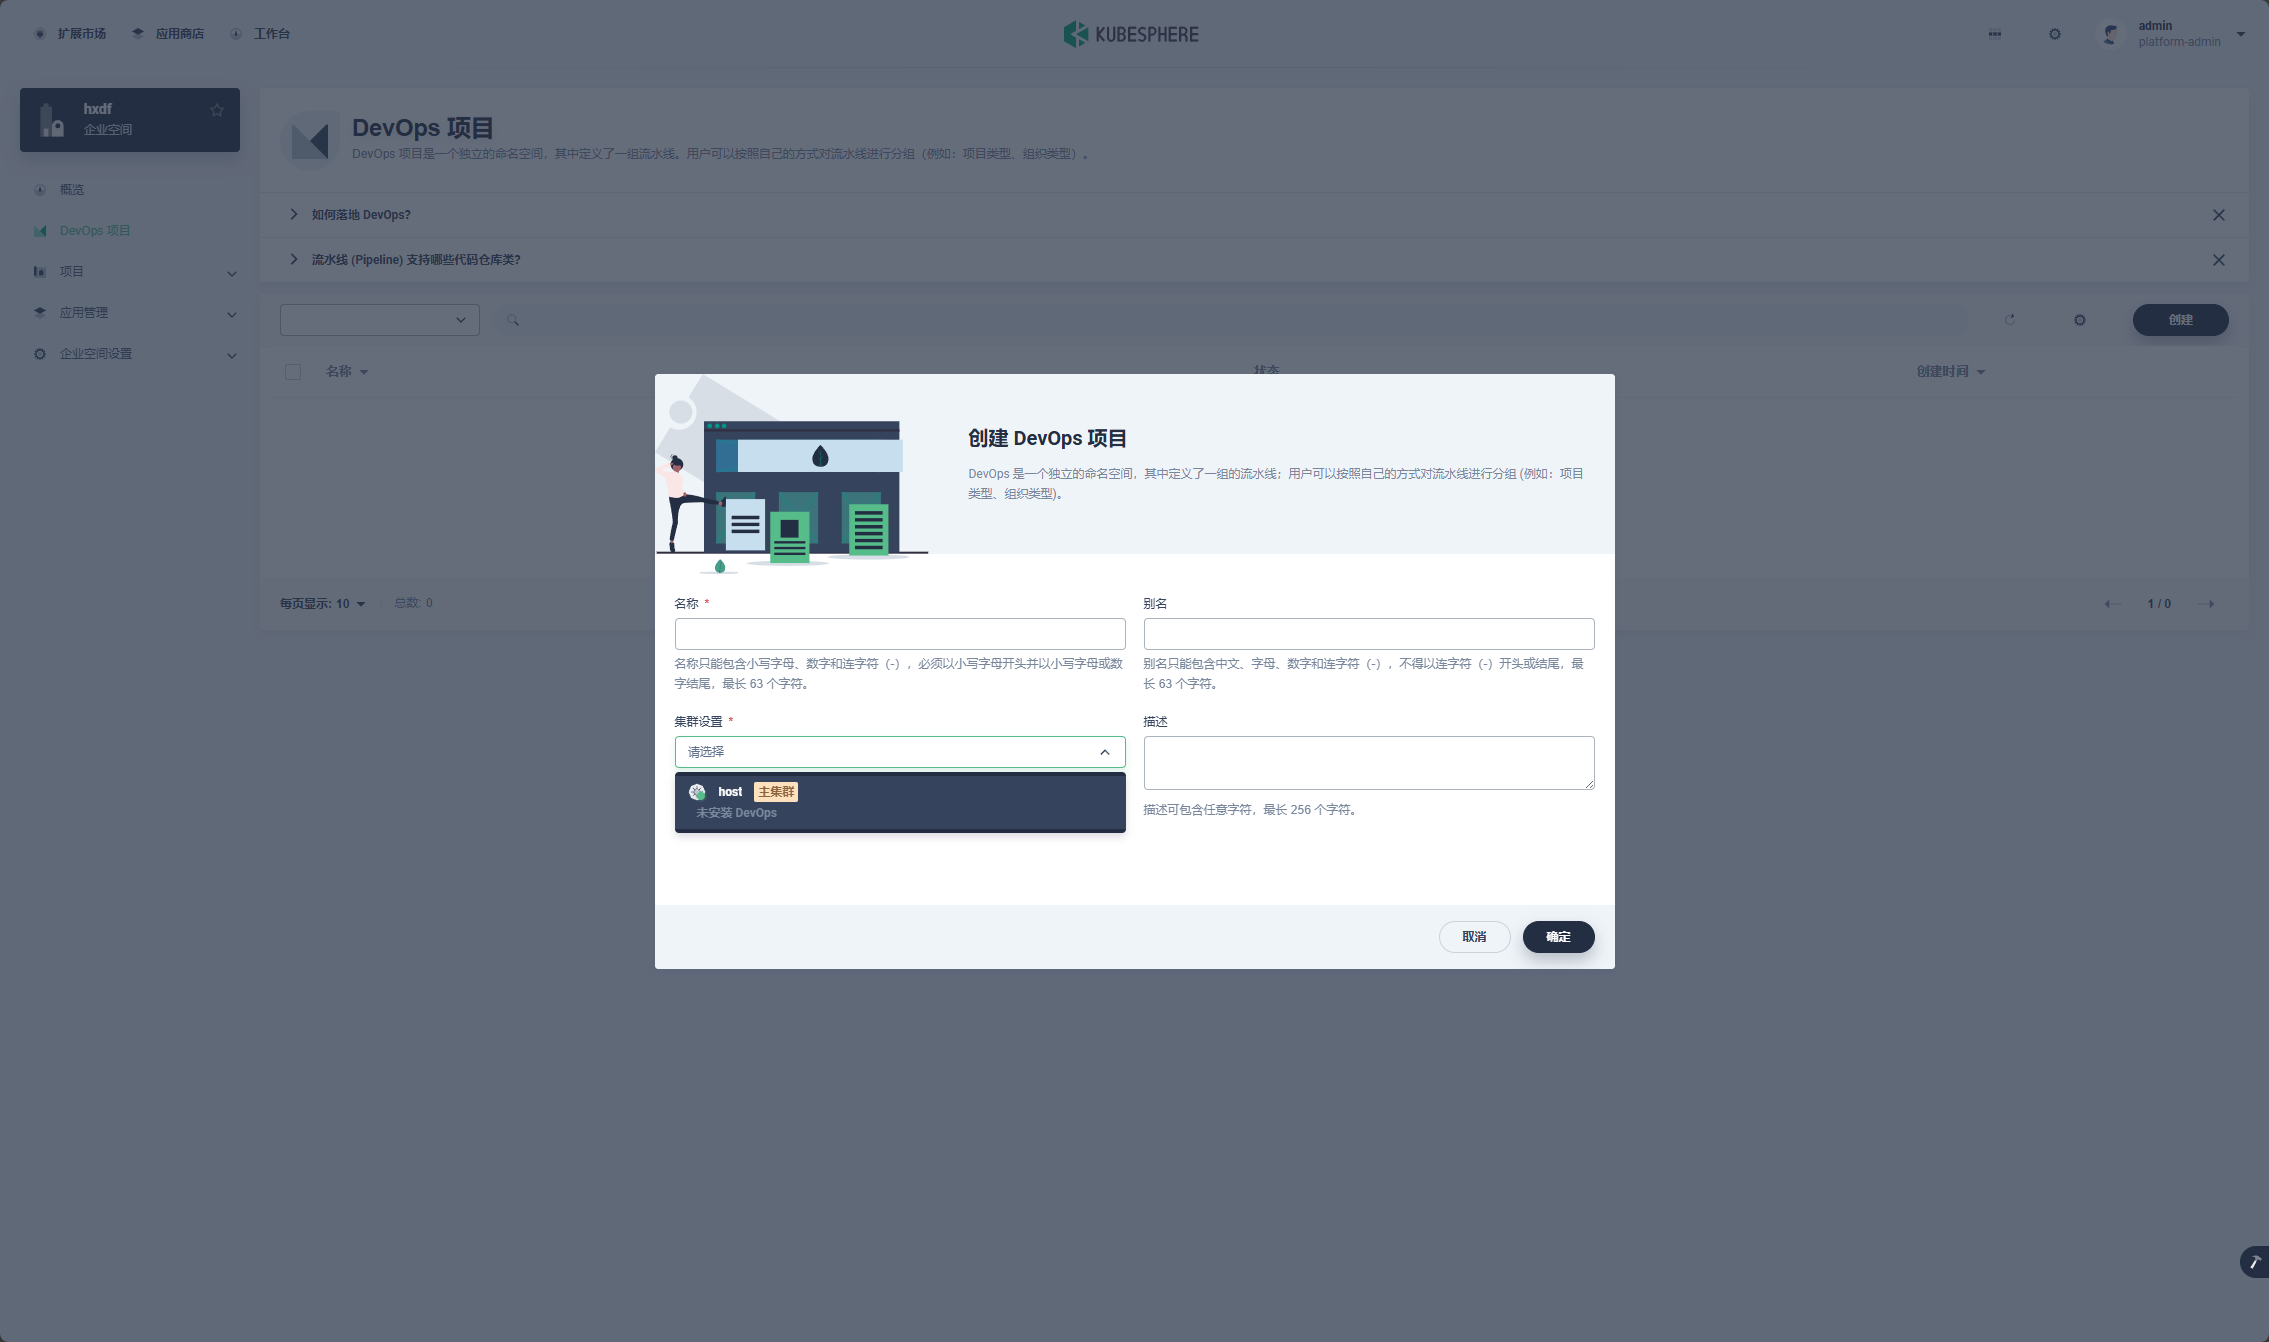The width and height of the screenshot is (2269, 1342).
Task: Star the hxdf workspace
Action: 217,110
